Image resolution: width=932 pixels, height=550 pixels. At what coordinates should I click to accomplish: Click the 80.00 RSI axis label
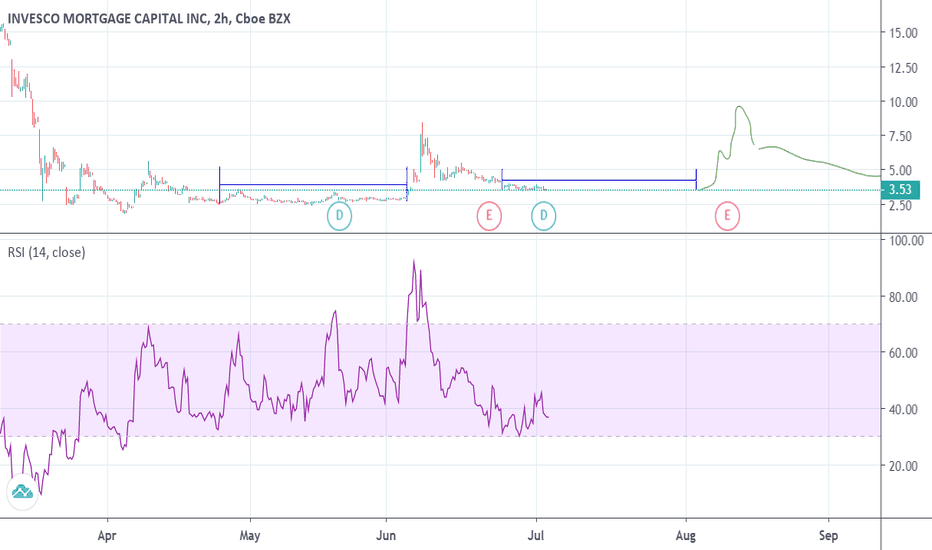pyautogui.click(x=903, y=297)
